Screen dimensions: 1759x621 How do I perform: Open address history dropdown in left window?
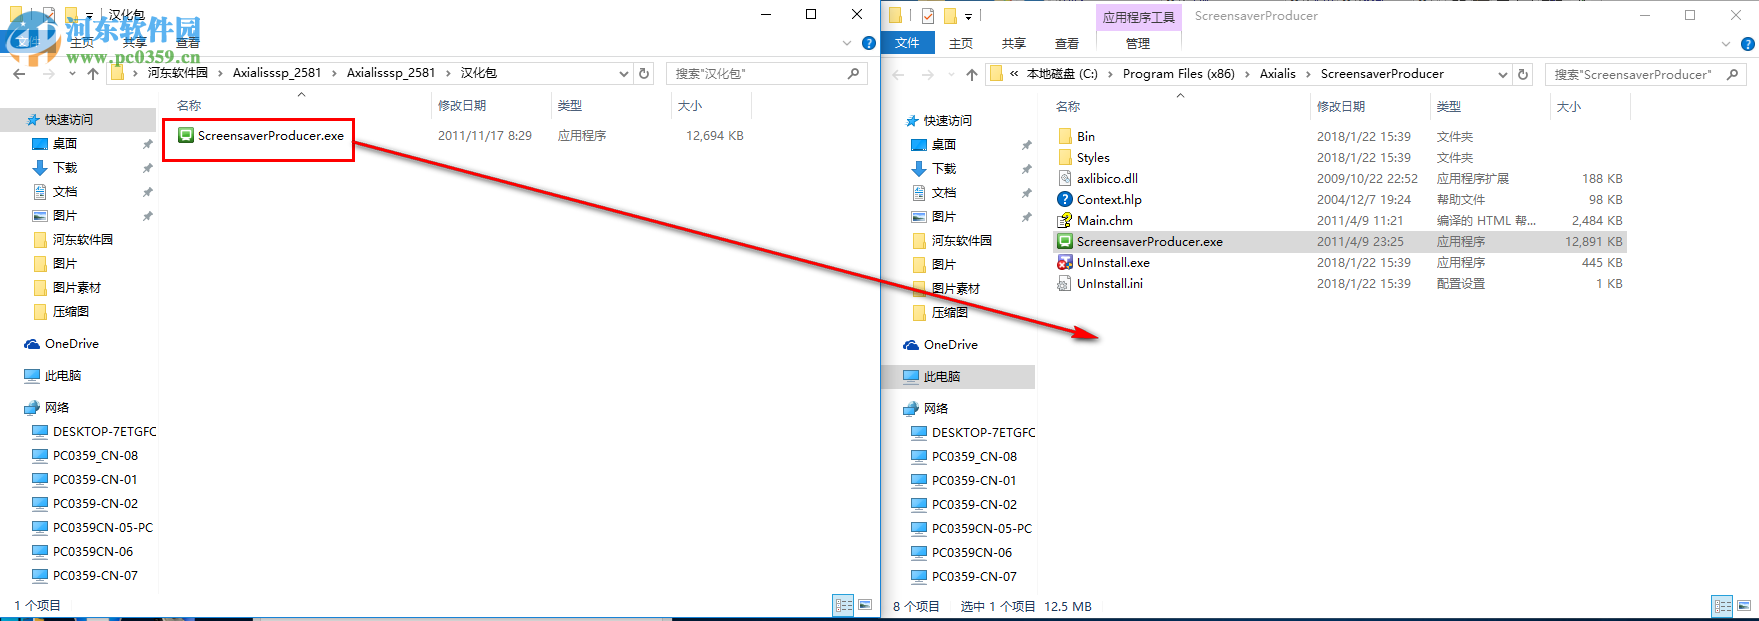(623, 73)
